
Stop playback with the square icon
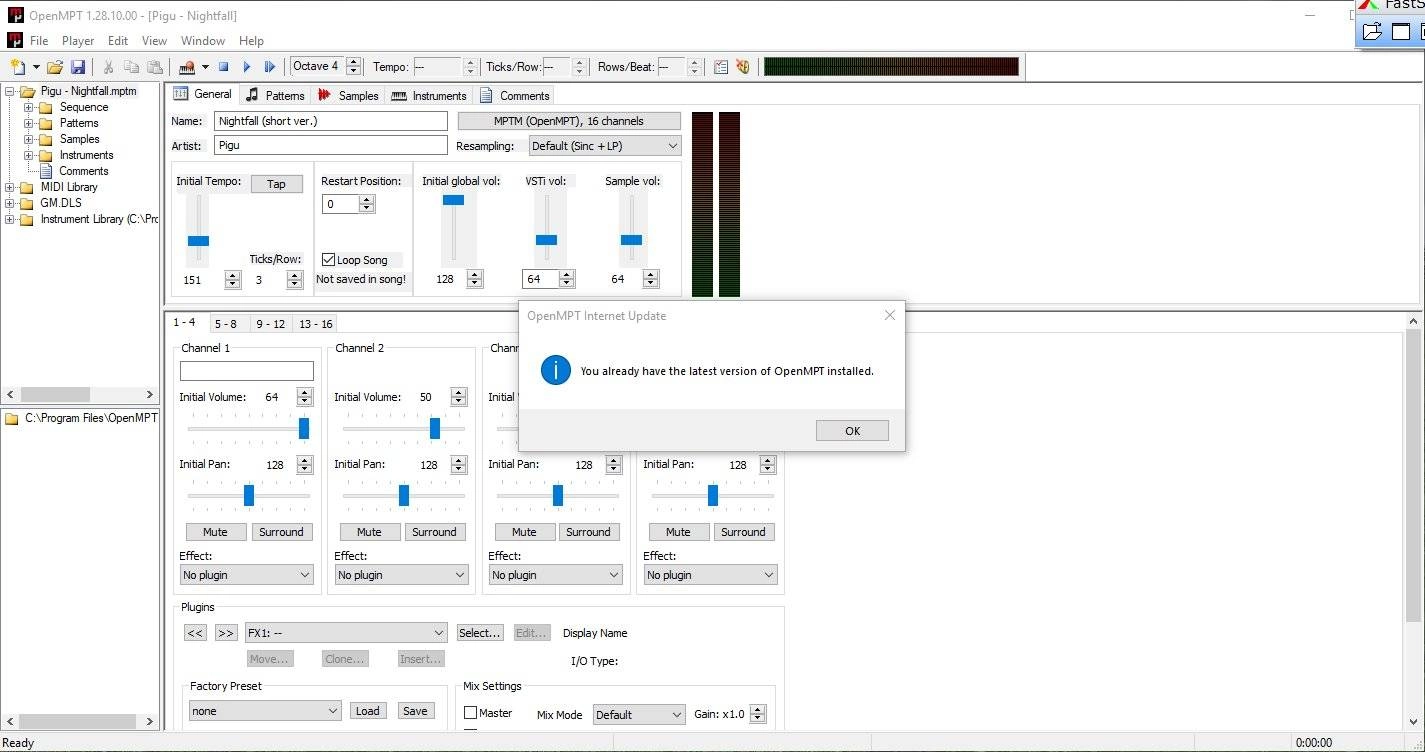[224, 67]
